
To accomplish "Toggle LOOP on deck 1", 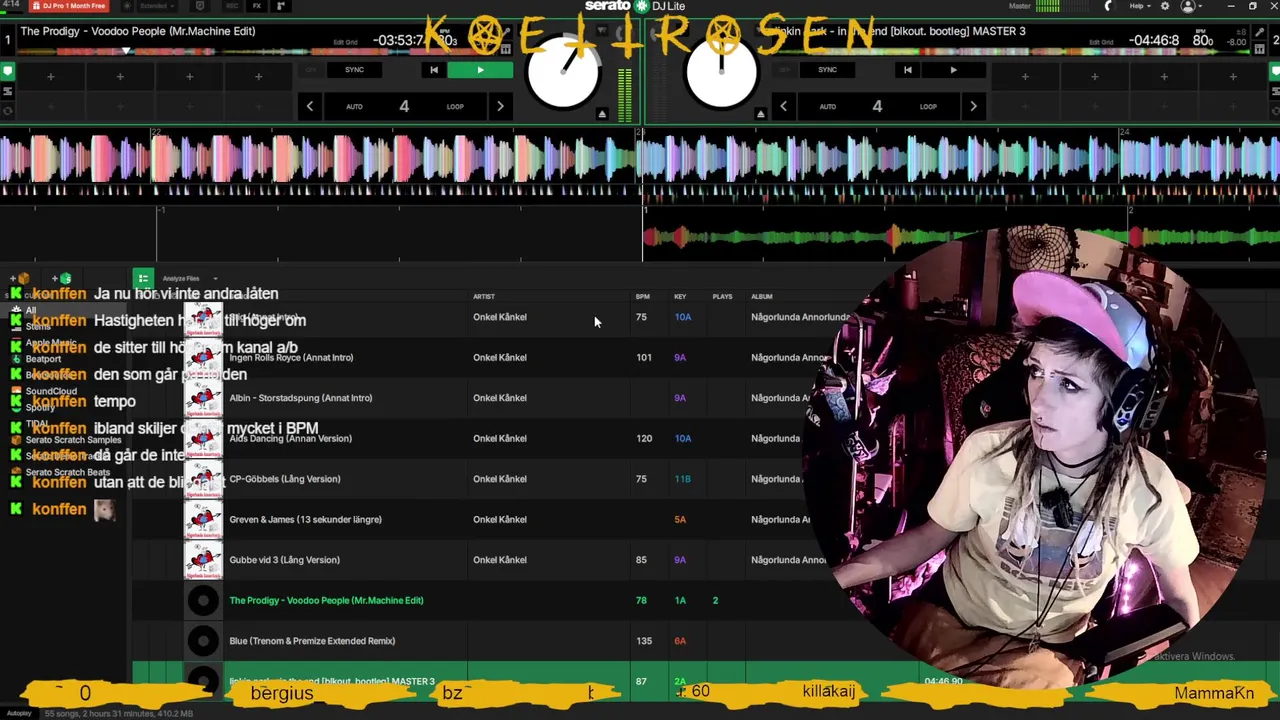I will coord(455,106).
